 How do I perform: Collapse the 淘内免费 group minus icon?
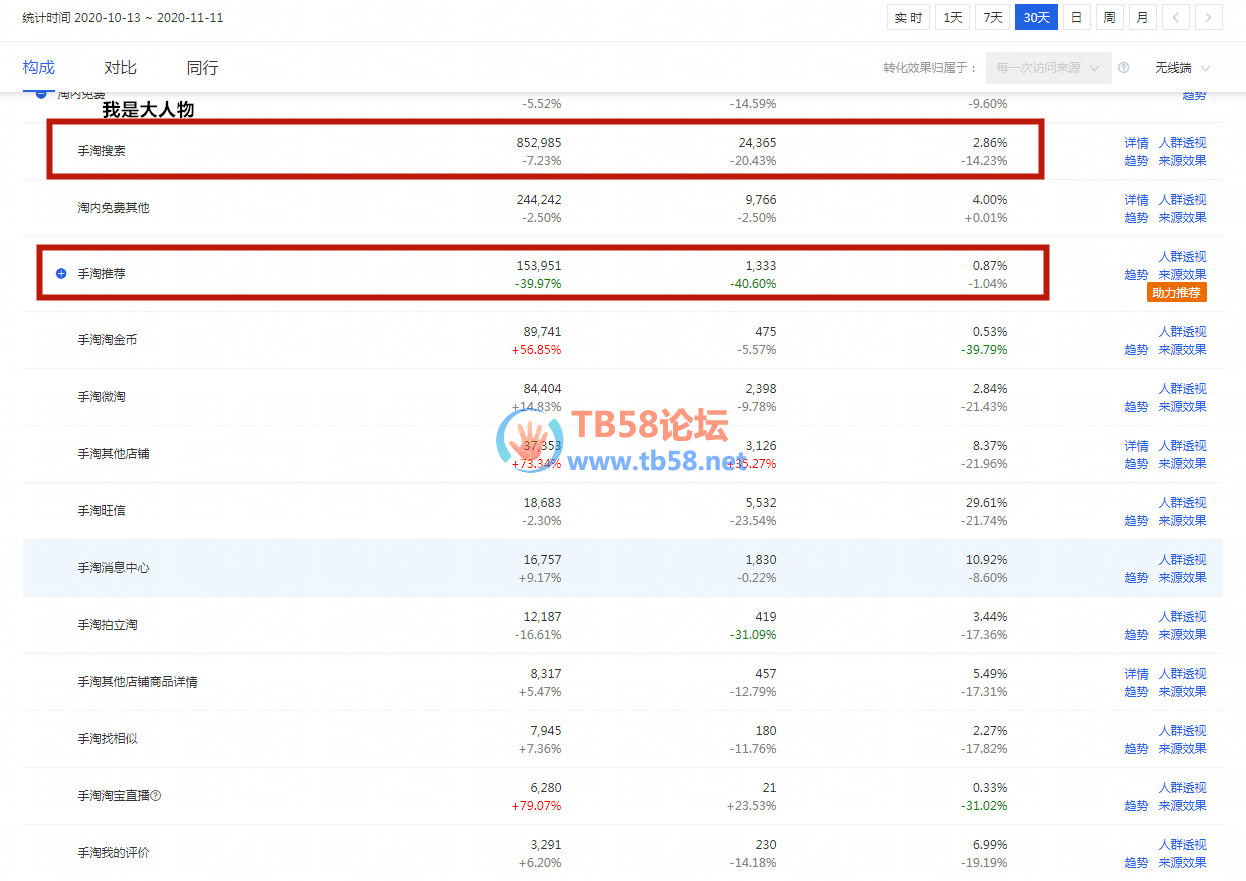[x=41, y=94]
